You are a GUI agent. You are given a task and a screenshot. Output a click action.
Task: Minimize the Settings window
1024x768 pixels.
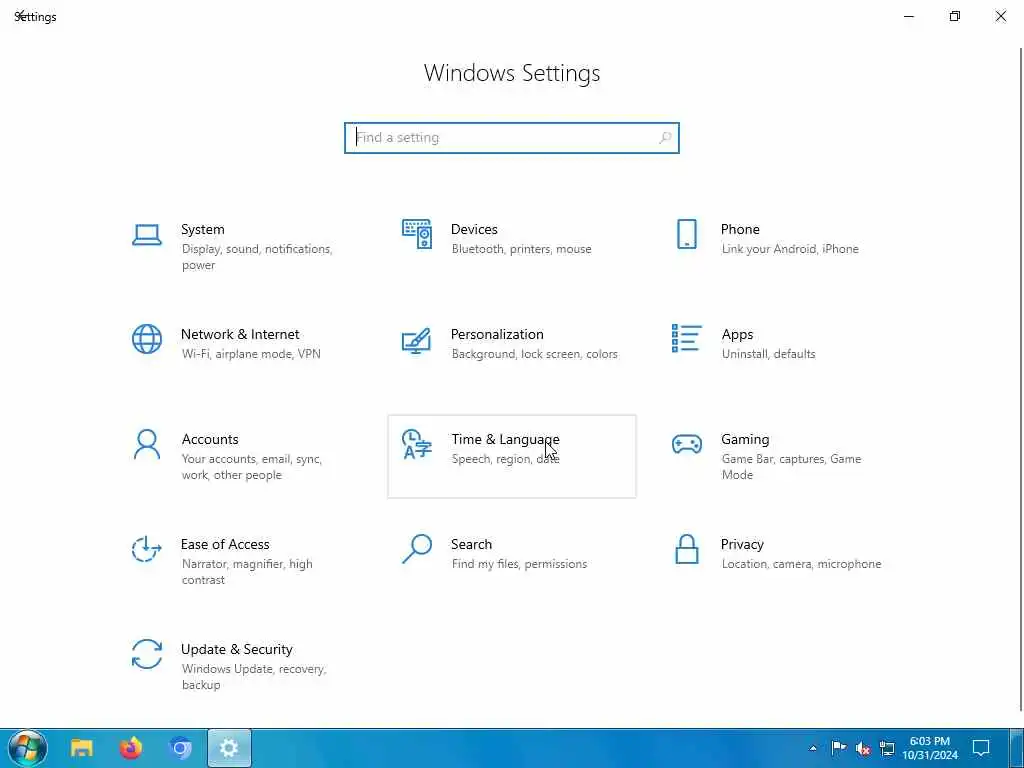pyautogui.click(x=908, y=16)
